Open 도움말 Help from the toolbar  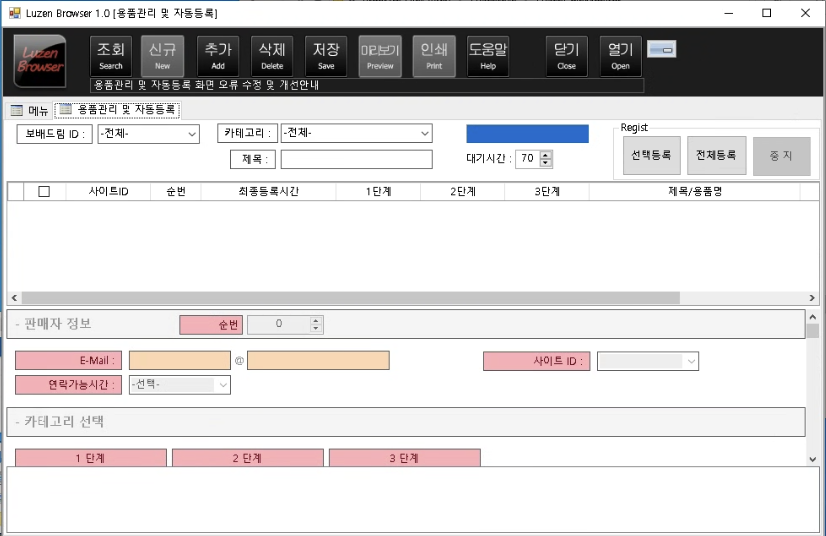point(488,56)
